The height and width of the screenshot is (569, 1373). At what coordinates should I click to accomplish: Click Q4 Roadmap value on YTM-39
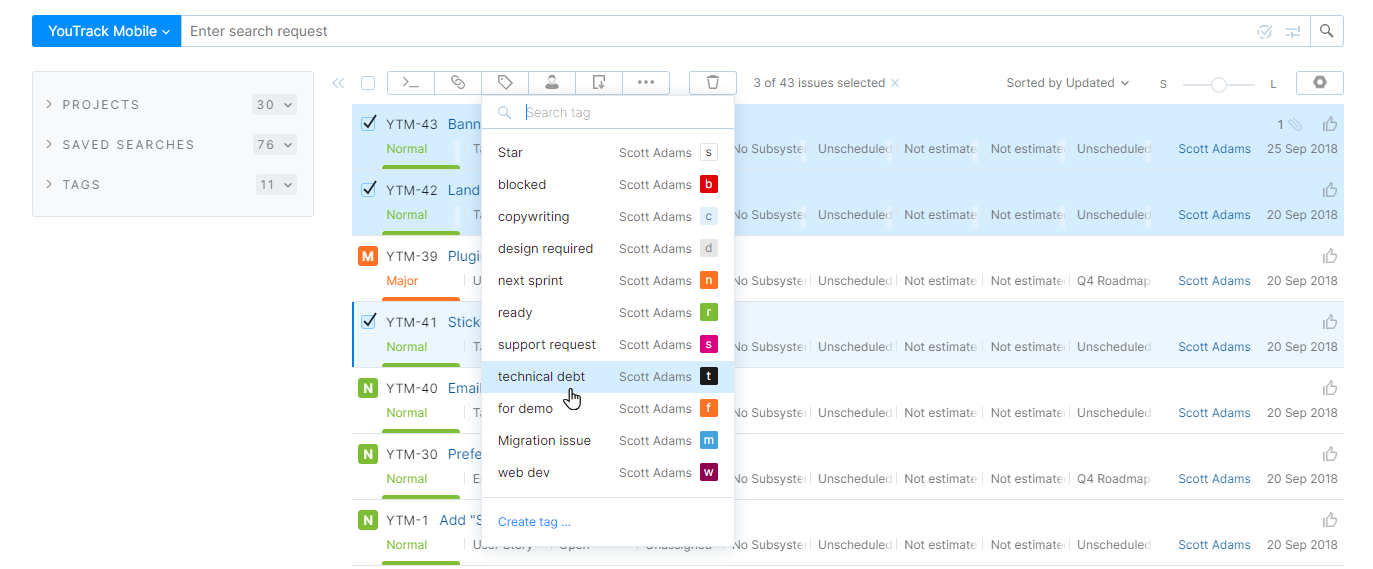(x=1113, y=281)
